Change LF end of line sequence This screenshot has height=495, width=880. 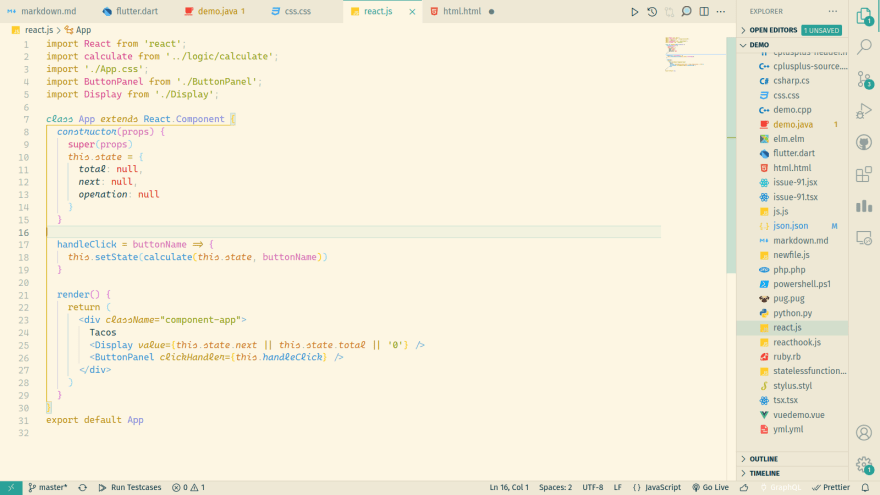coord(617,487)
